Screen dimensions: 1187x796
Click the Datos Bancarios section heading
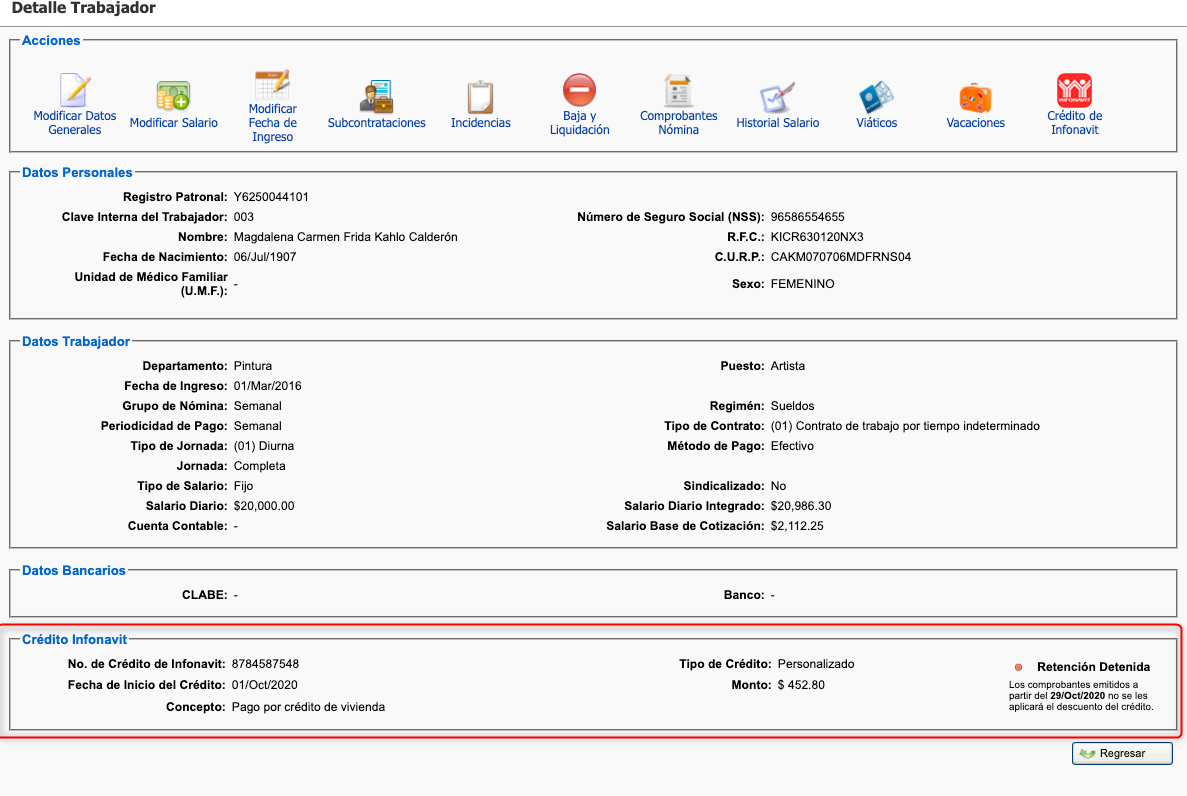[74, 570]
